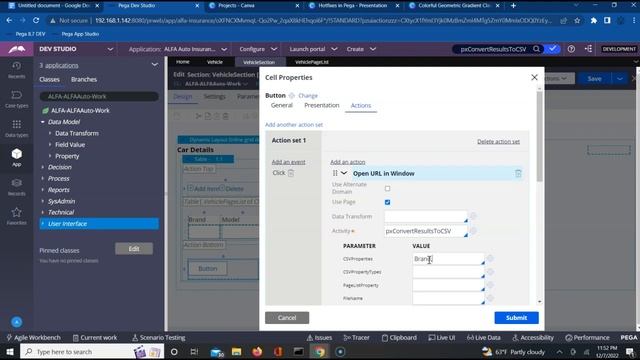
Task: Open Firefox from the Windows taskbar
Action: click(x=257, y=352)
